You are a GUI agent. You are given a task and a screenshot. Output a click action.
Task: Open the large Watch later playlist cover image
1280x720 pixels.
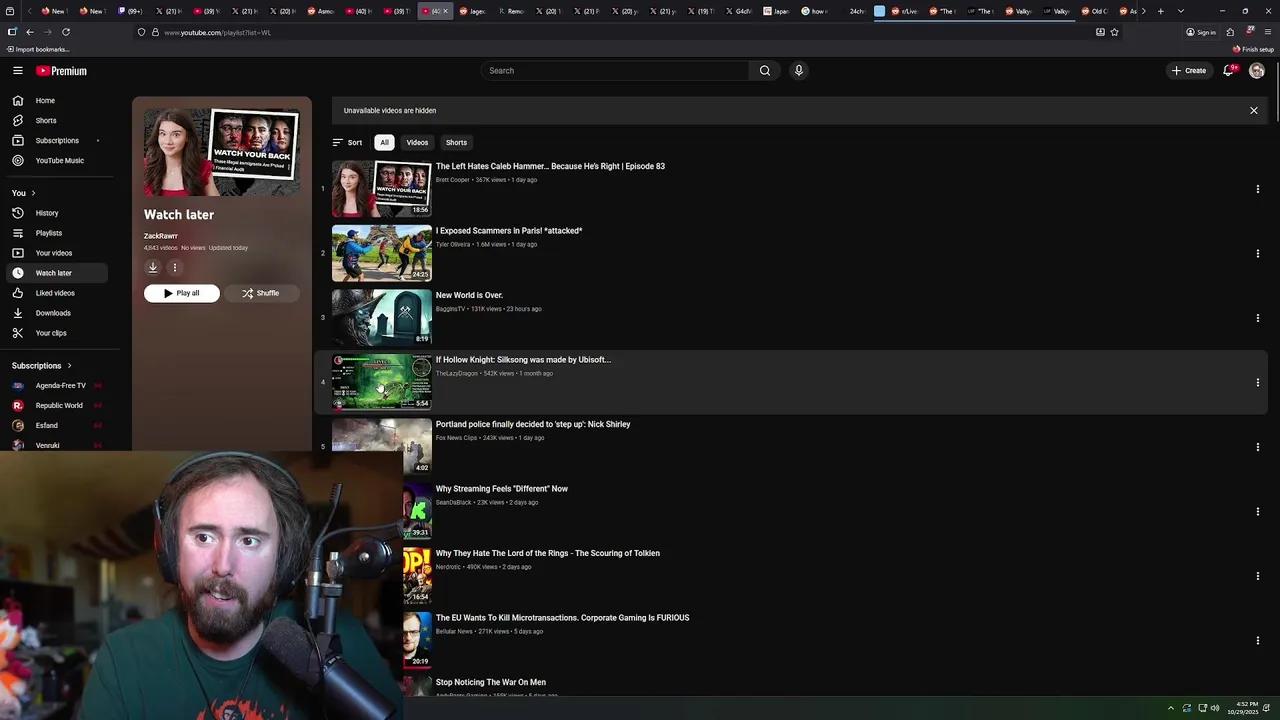[x=222, y=152]
